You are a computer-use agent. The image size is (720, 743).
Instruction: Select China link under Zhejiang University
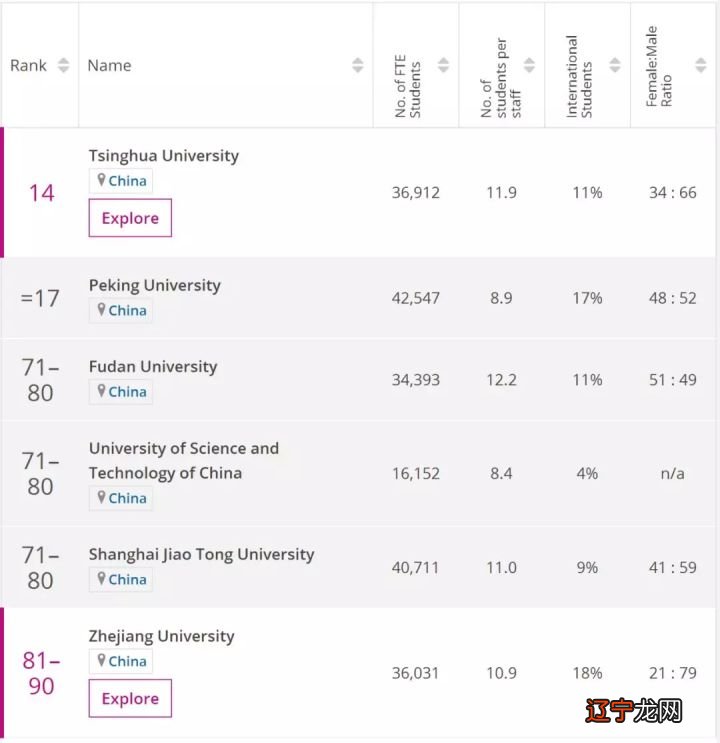[127, 661]
